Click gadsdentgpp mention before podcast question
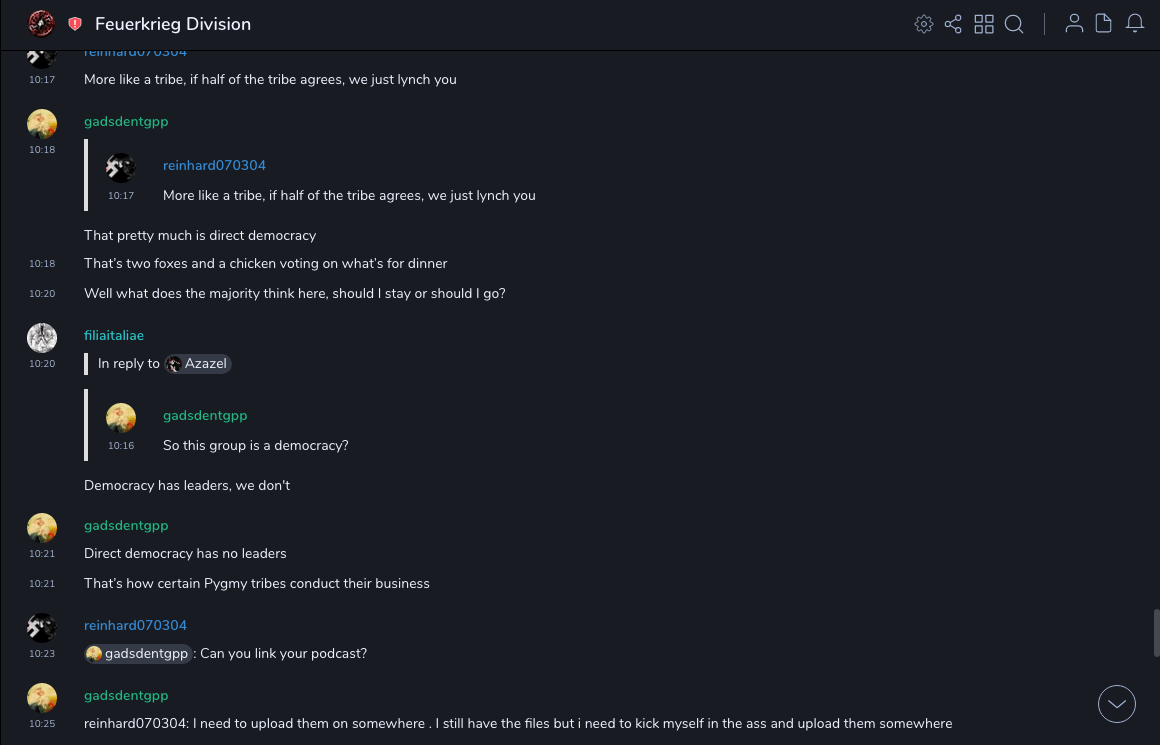 click(138, 654)
